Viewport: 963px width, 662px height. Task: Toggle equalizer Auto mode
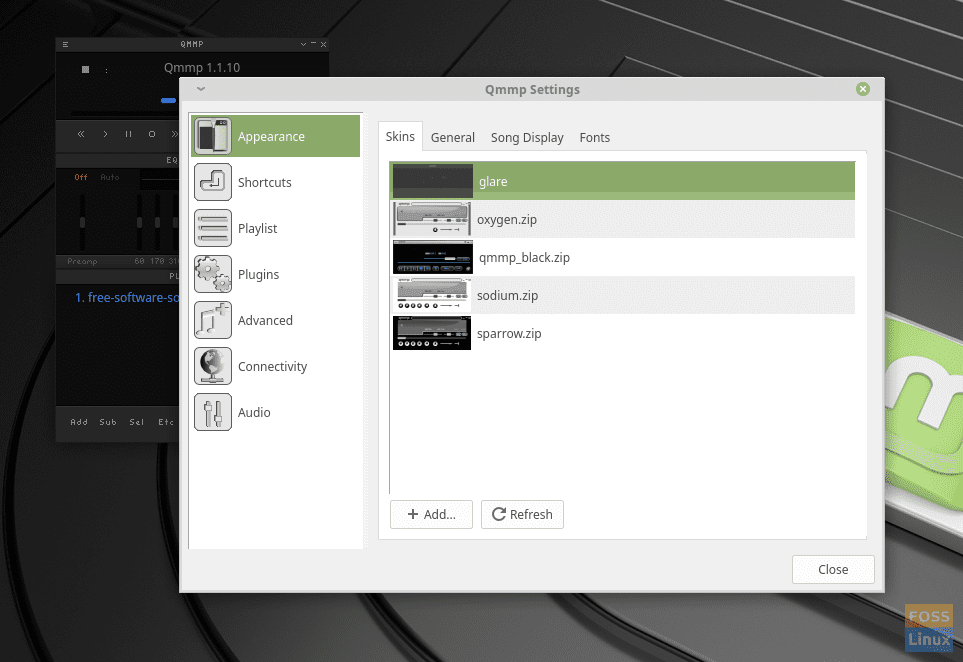110,177
